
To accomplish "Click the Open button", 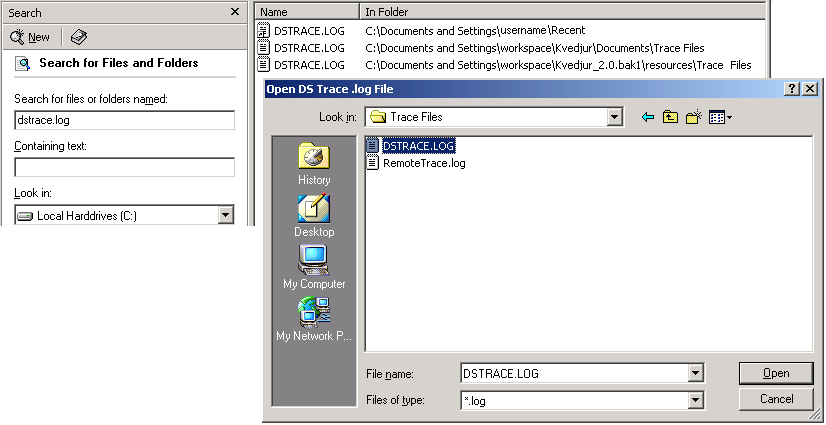I will click(776, 373).
